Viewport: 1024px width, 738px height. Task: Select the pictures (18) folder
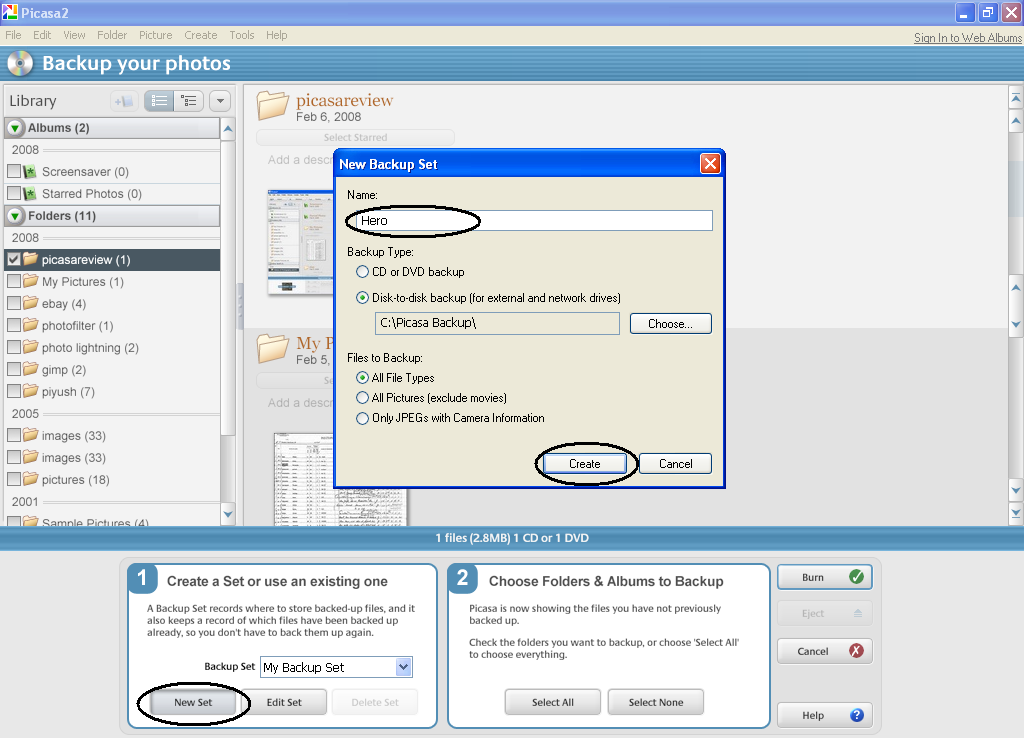pyautogui.click(x=112, y=479)
